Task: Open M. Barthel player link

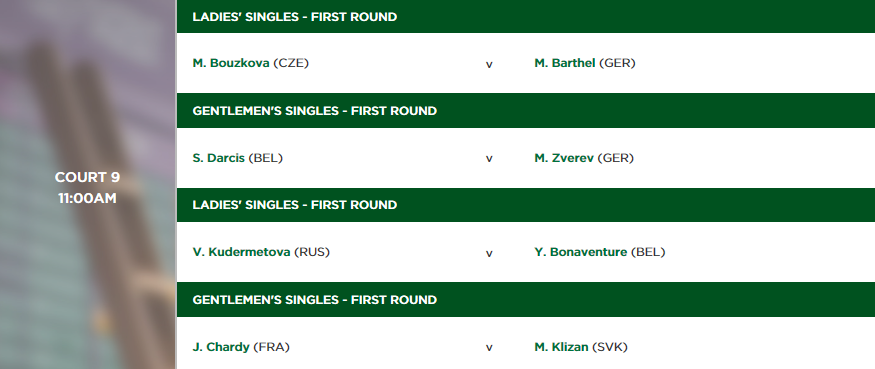Action: pos(565,63)
